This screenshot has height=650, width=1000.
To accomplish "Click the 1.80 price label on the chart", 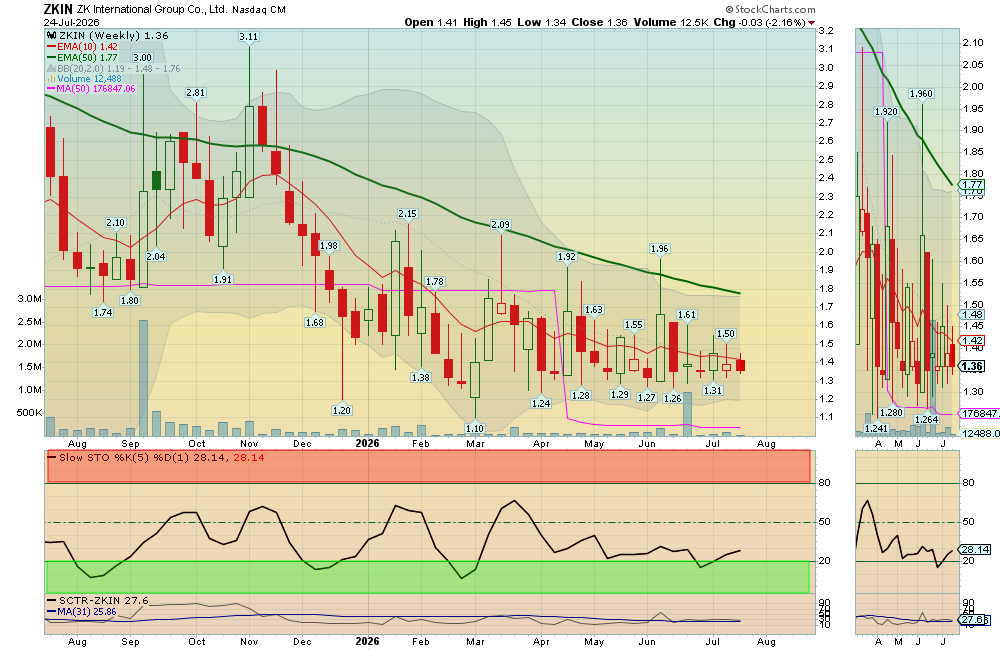I will tap(129, 300).
